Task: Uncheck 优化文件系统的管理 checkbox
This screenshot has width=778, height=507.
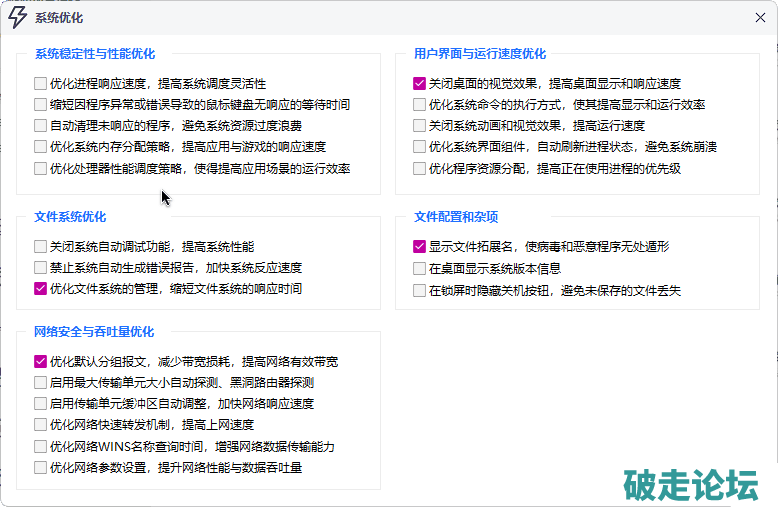Action: point(40,288)
